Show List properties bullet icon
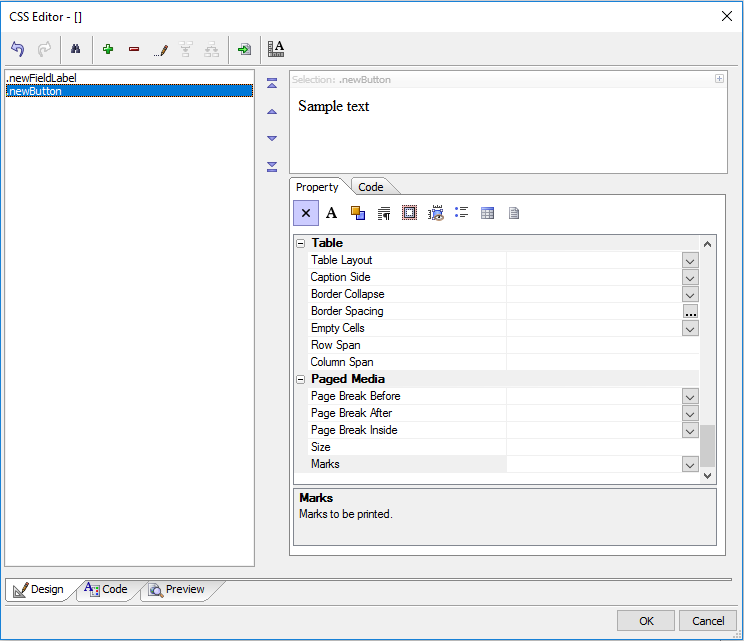The height and width of the screenshot is (641, 744). [461, 213]
